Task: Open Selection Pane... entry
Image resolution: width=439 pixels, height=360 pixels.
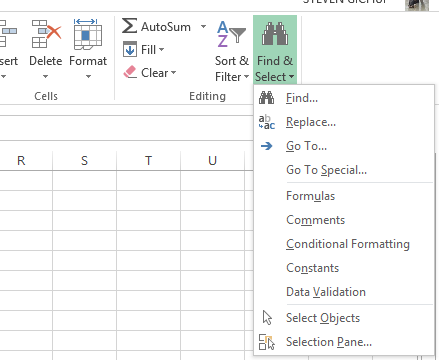Action: [x=344, y=342]
